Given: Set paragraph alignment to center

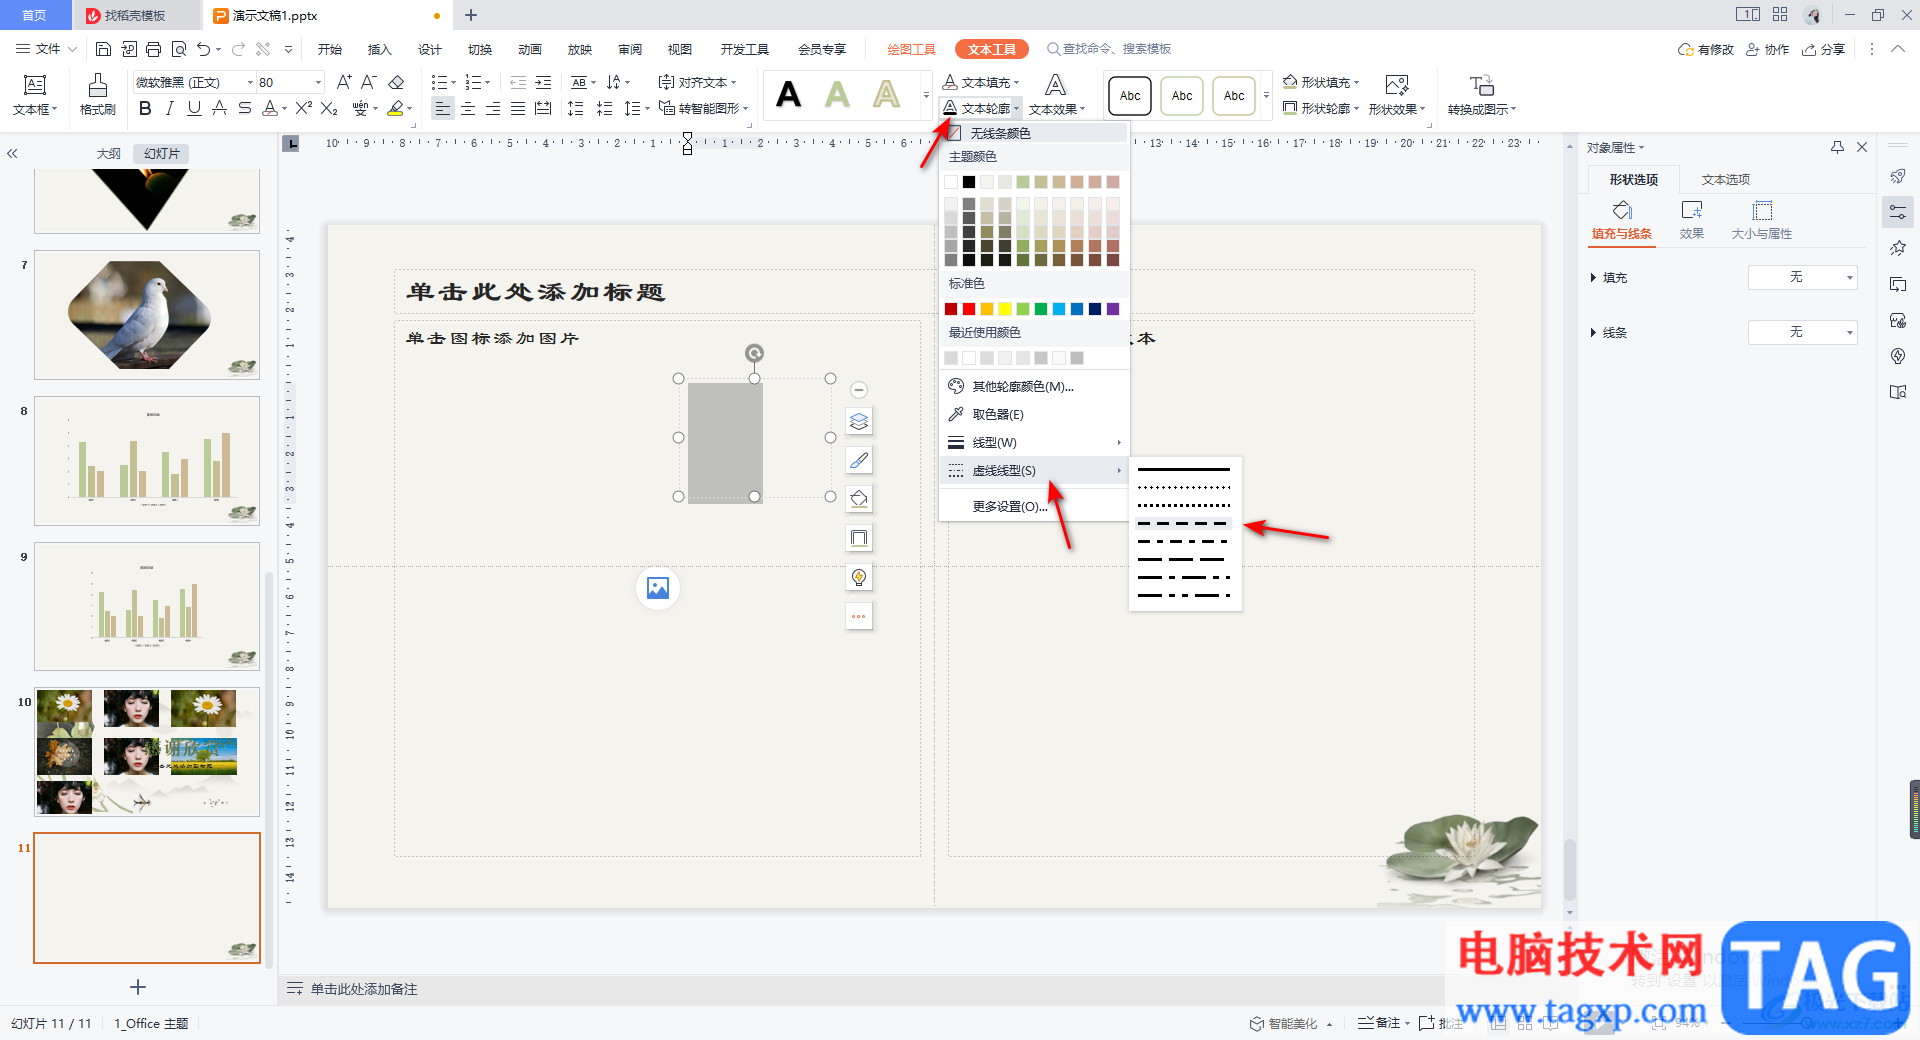Looking at the screenshot, I should tap(468, 108).
